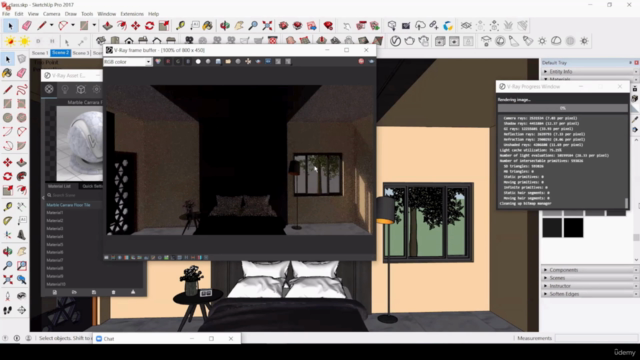Expand the Components tray panel

(590, 270)
